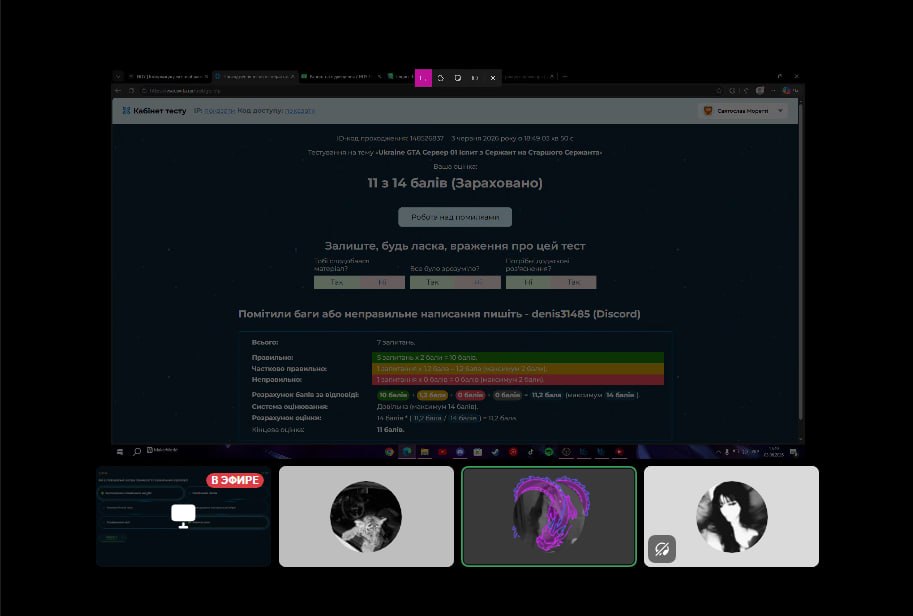The height and width of the screenshot is (616, 913).
Task: Open the browser tab list chevron
Action: 118,76
